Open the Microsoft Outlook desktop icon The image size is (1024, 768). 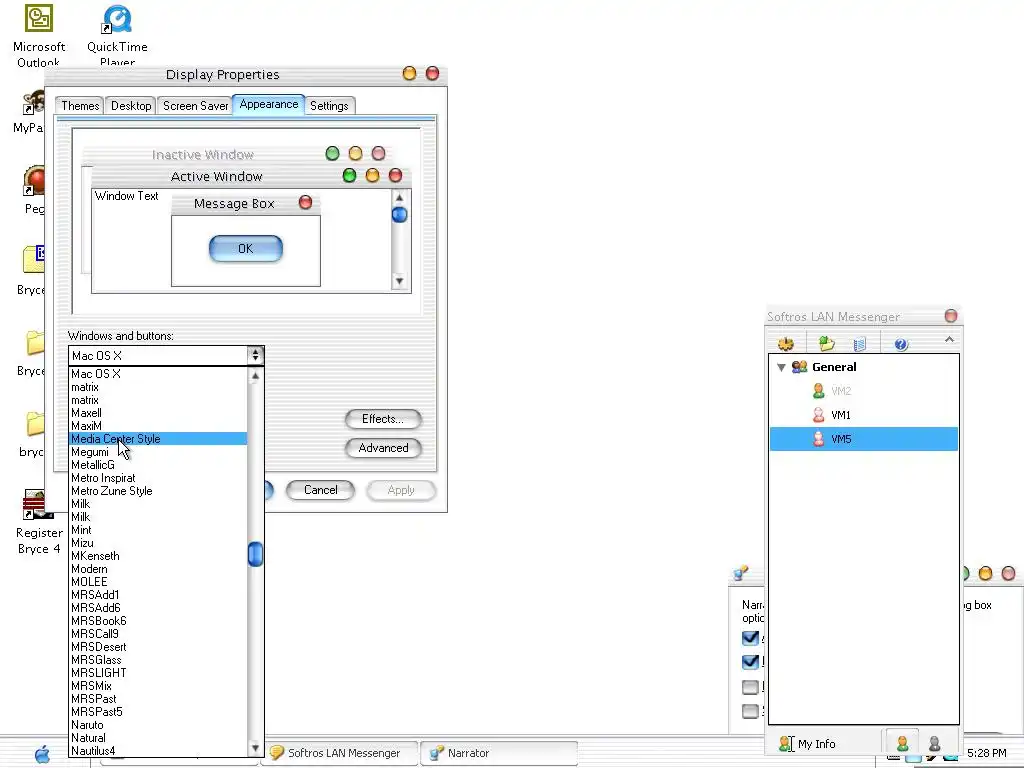tap(39, 35)
